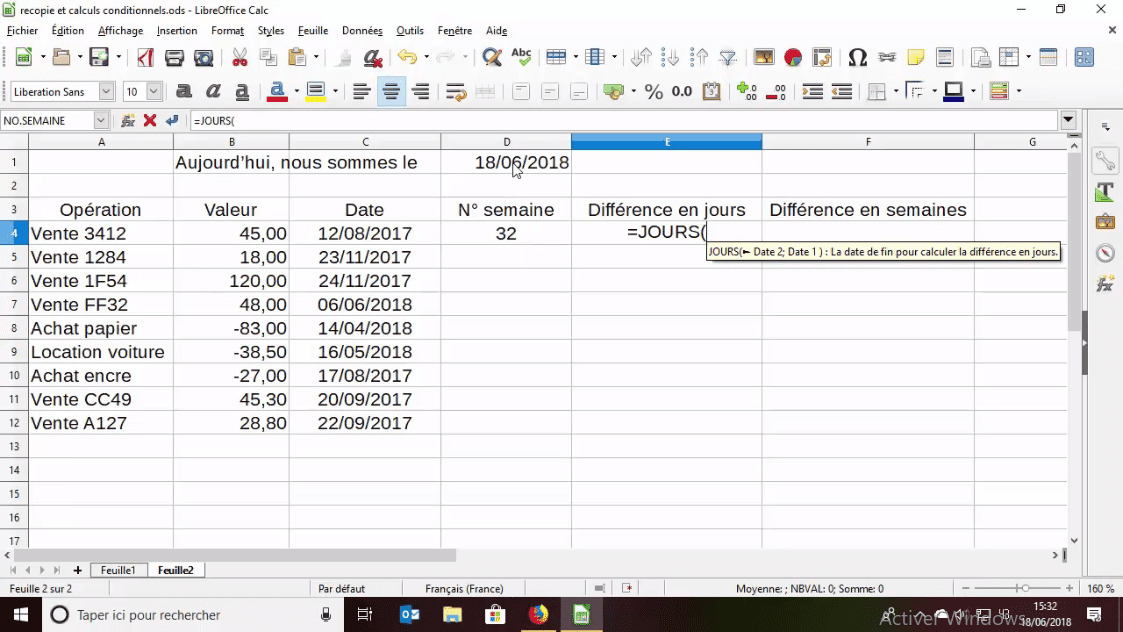1123x632 pixels.
Task: Open the Function Wizard from the formula bar
Action: coord(128,121)
